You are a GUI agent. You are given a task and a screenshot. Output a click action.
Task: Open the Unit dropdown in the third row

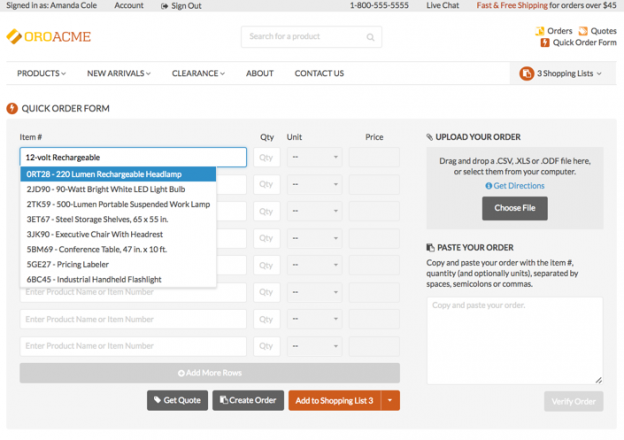[314, 211]
